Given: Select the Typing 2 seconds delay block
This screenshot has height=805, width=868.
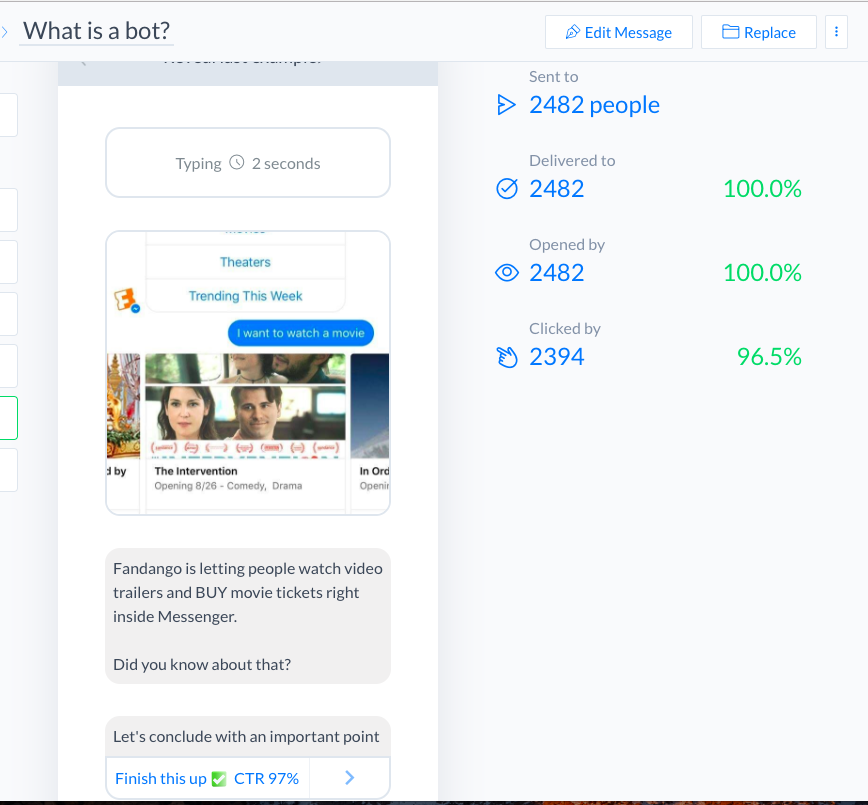Looking at the screenshot, I should click(248, 163).
